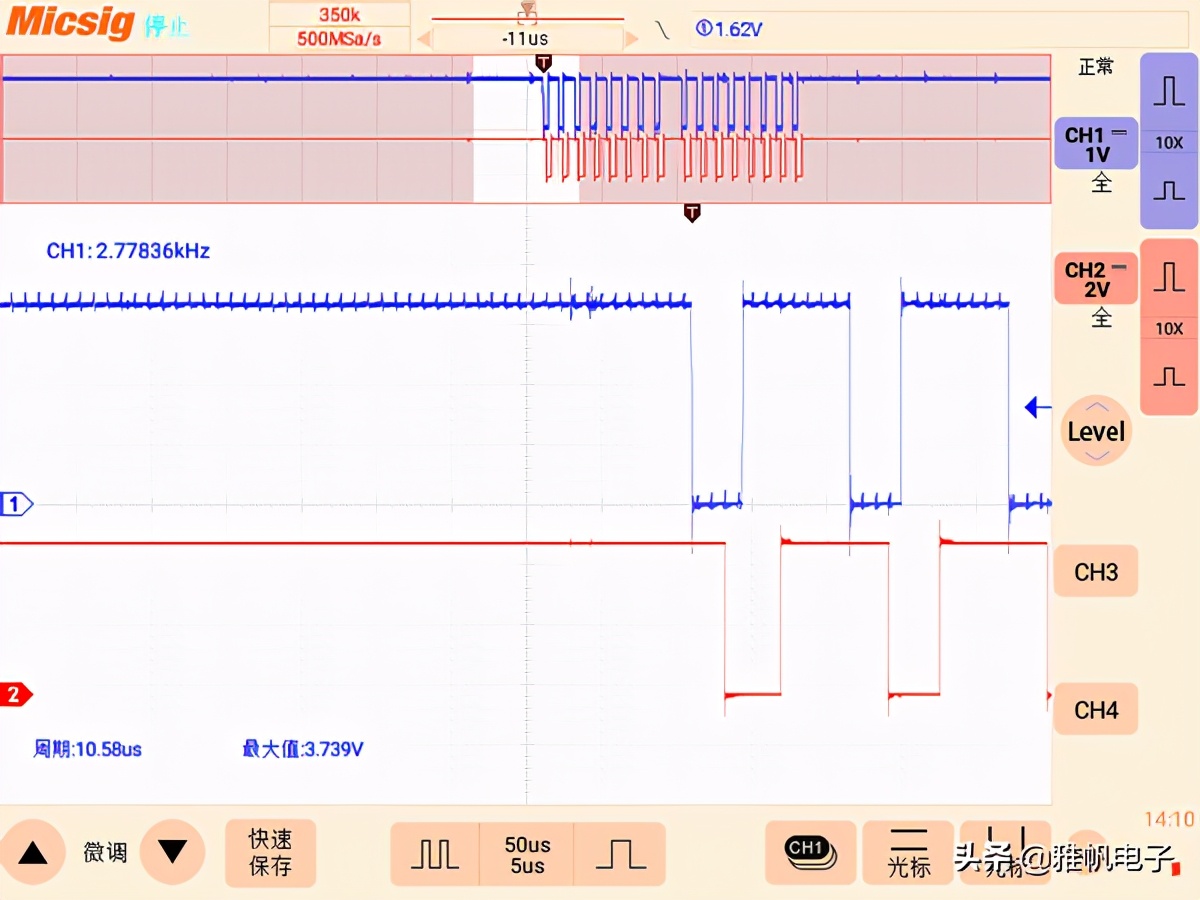The image size is (1200, 900).
Task: Increase CH2 vertical scale with tall pulse icon
Action: pyautogui.click(x=1168, y=277)
